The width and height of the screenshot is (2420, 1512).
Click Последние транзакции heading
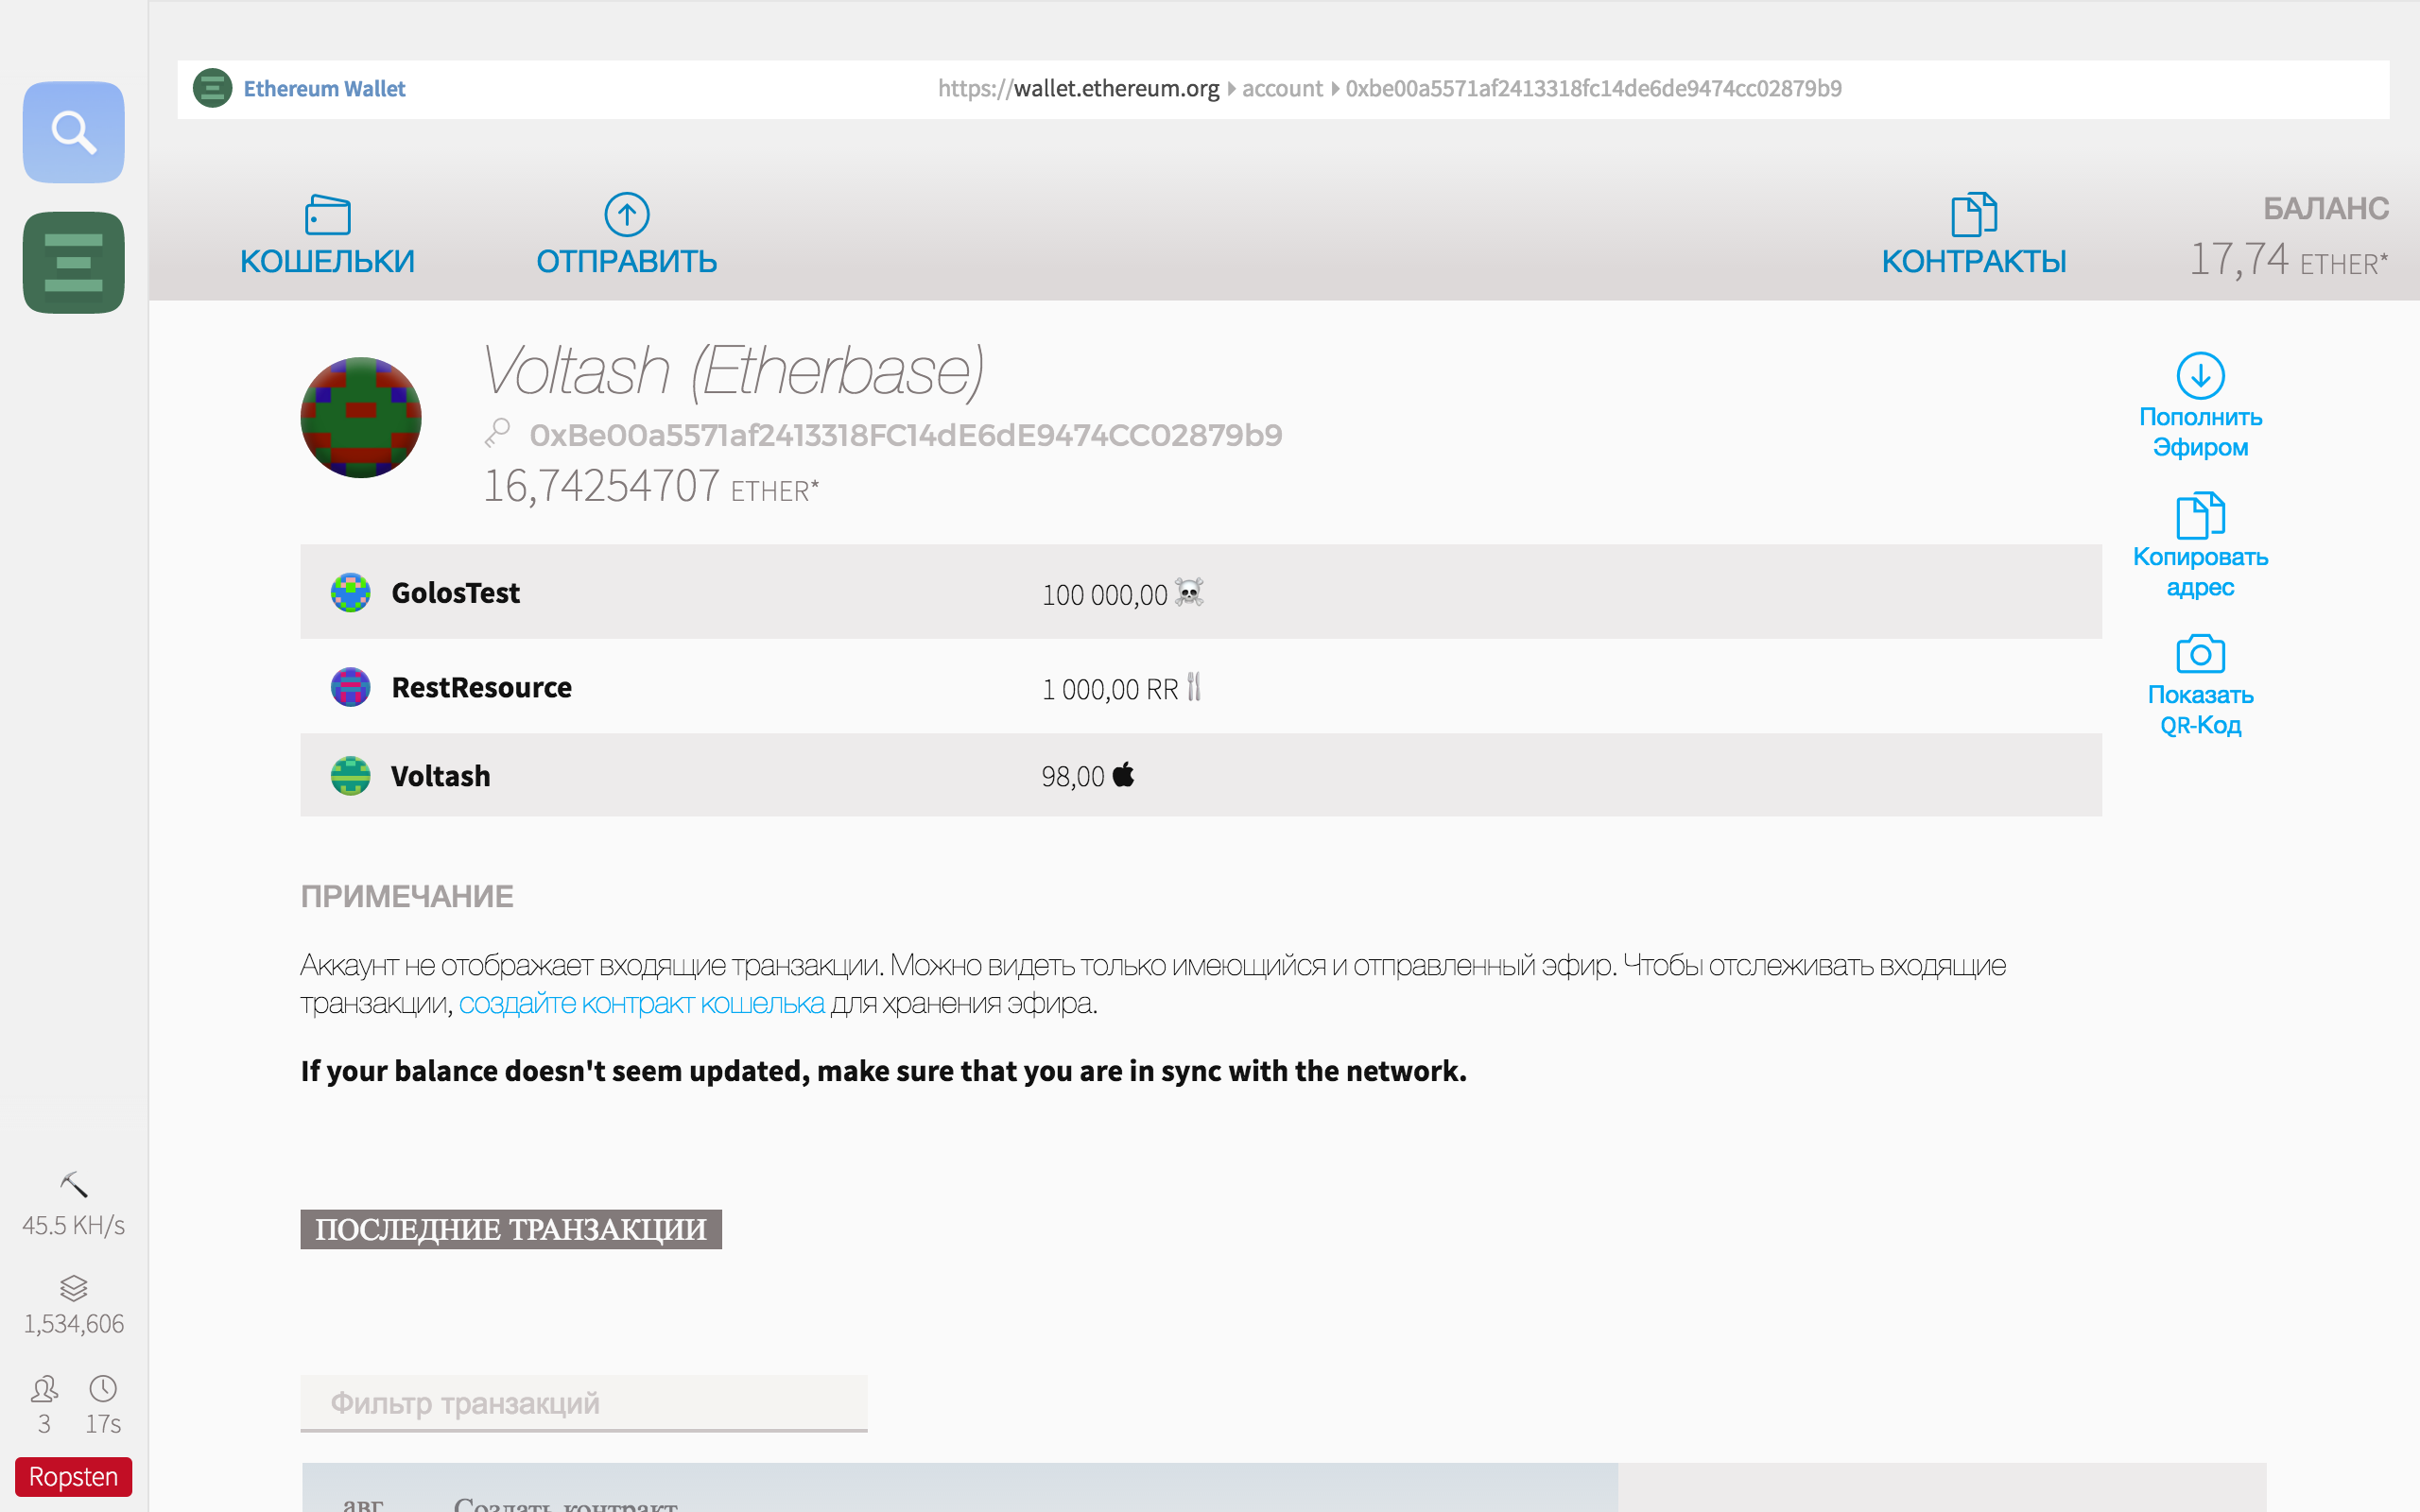tap(511, 1229)
